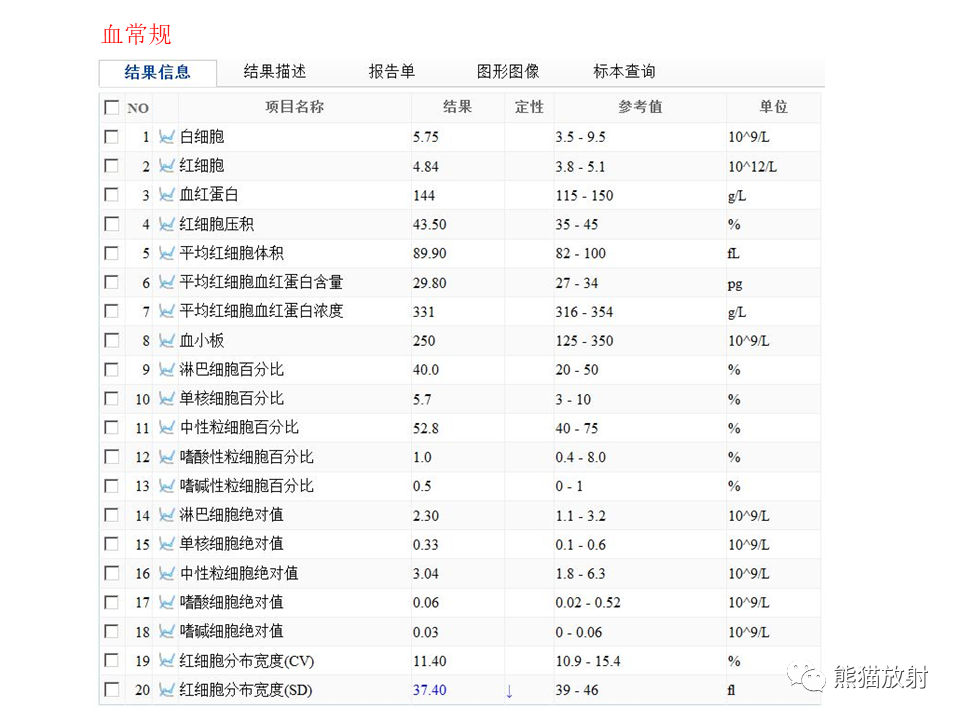
Task: Click the 结果 column header
Action: pos(457,107)
